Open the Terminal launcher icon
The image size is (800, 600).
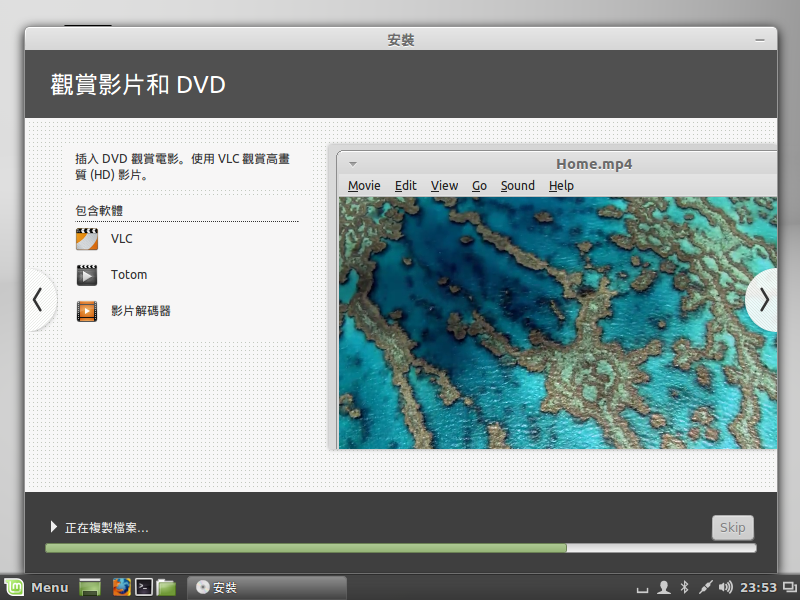[144, 587]
